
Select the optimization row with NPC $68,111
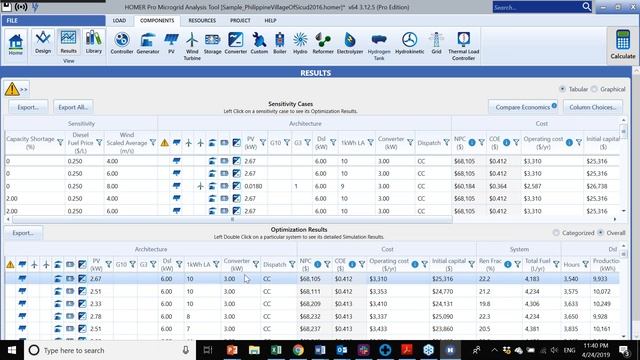coord(312,291)
